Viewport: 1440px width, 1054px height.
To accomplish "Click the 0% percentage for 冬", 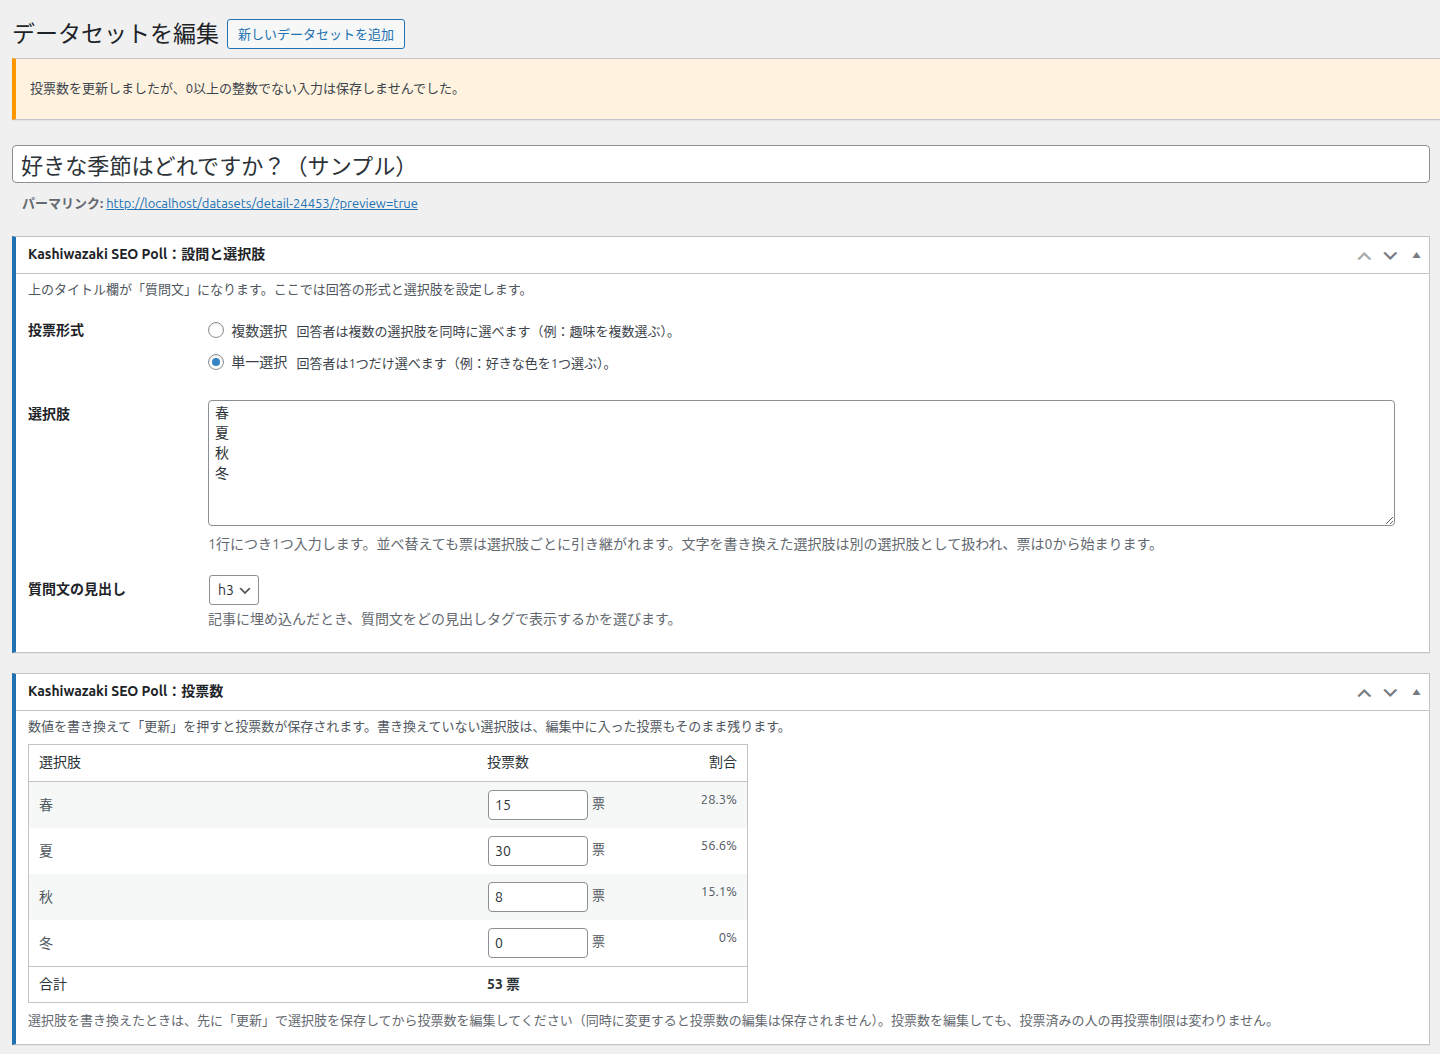I will pyautogui.click(x=728, y=938).
